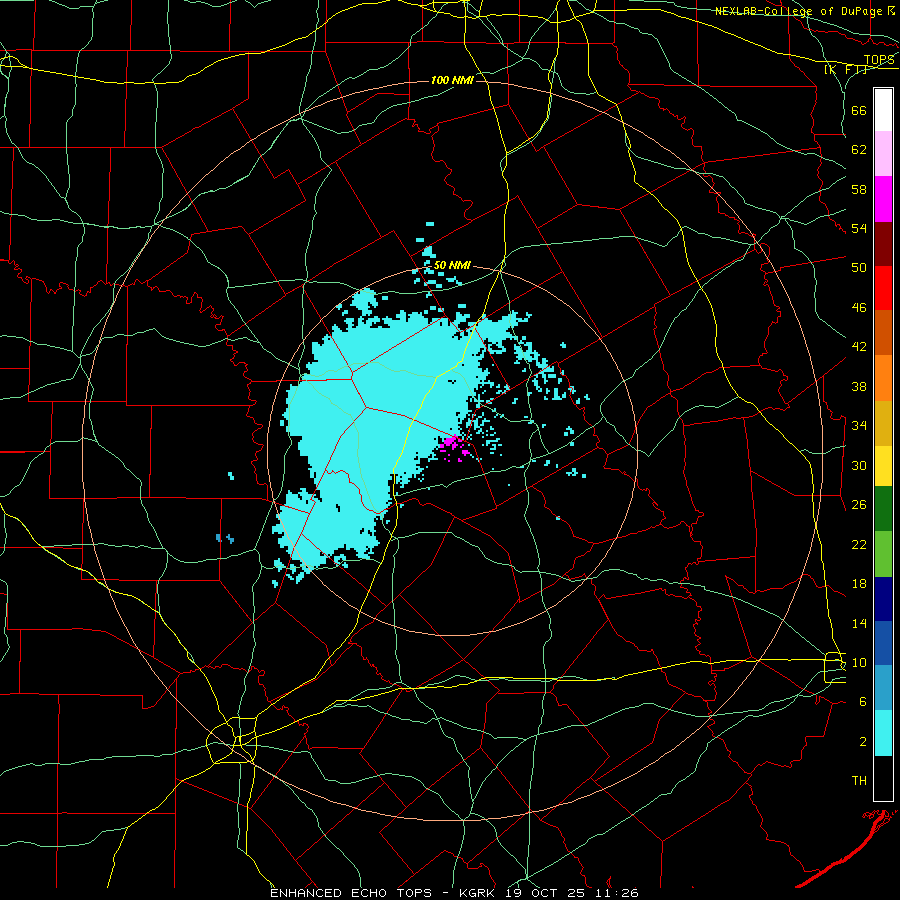Click the dark maroon legend swatch
This screenshot has height=900, width=900.
(x=883, y=244)
